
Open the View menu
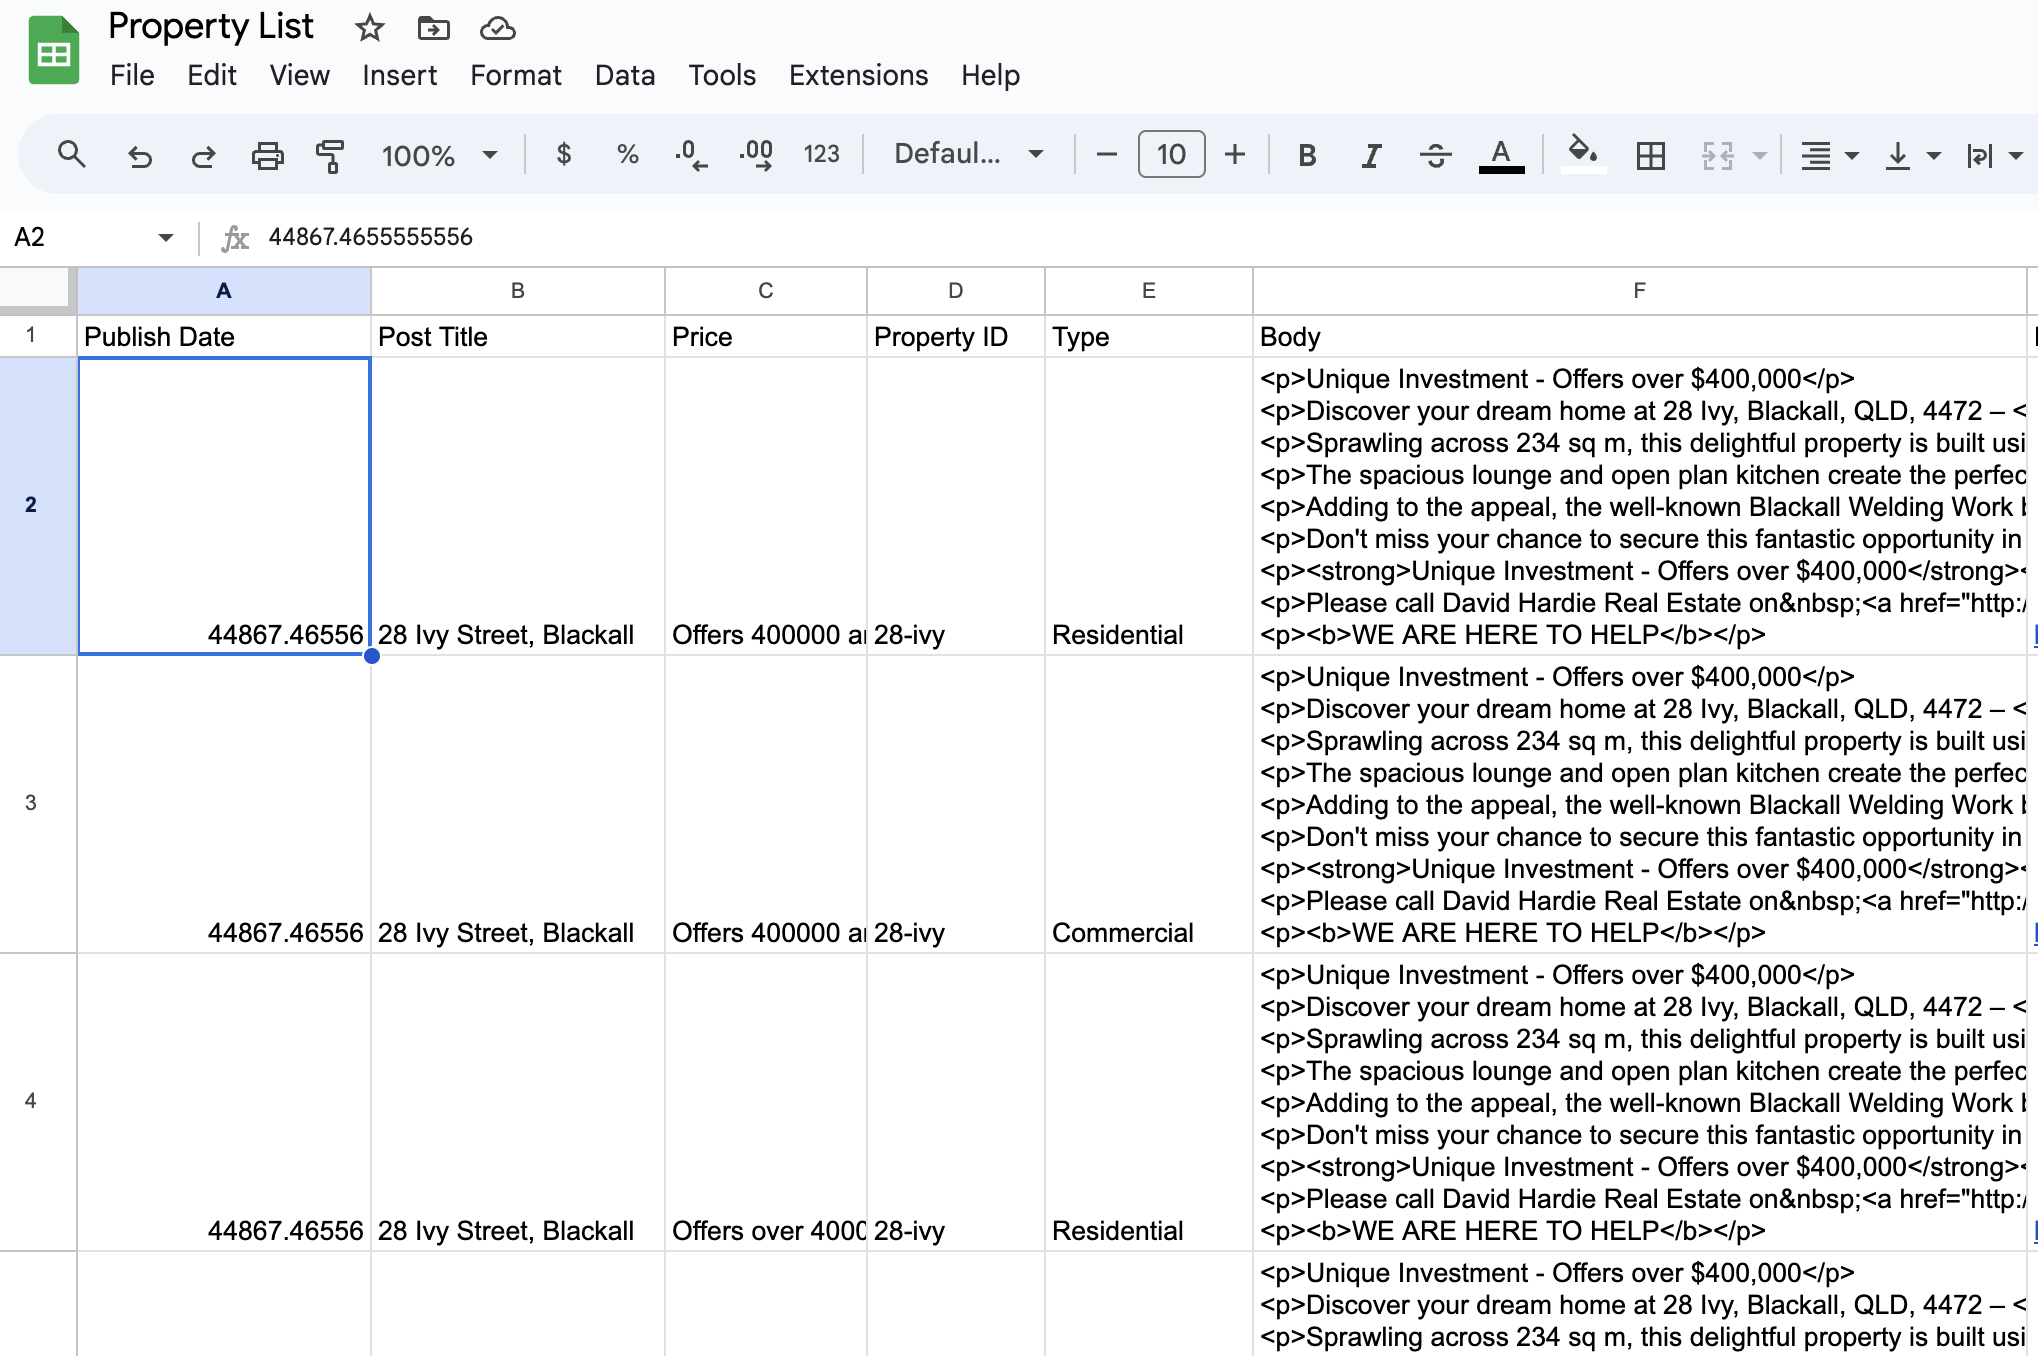299,75
